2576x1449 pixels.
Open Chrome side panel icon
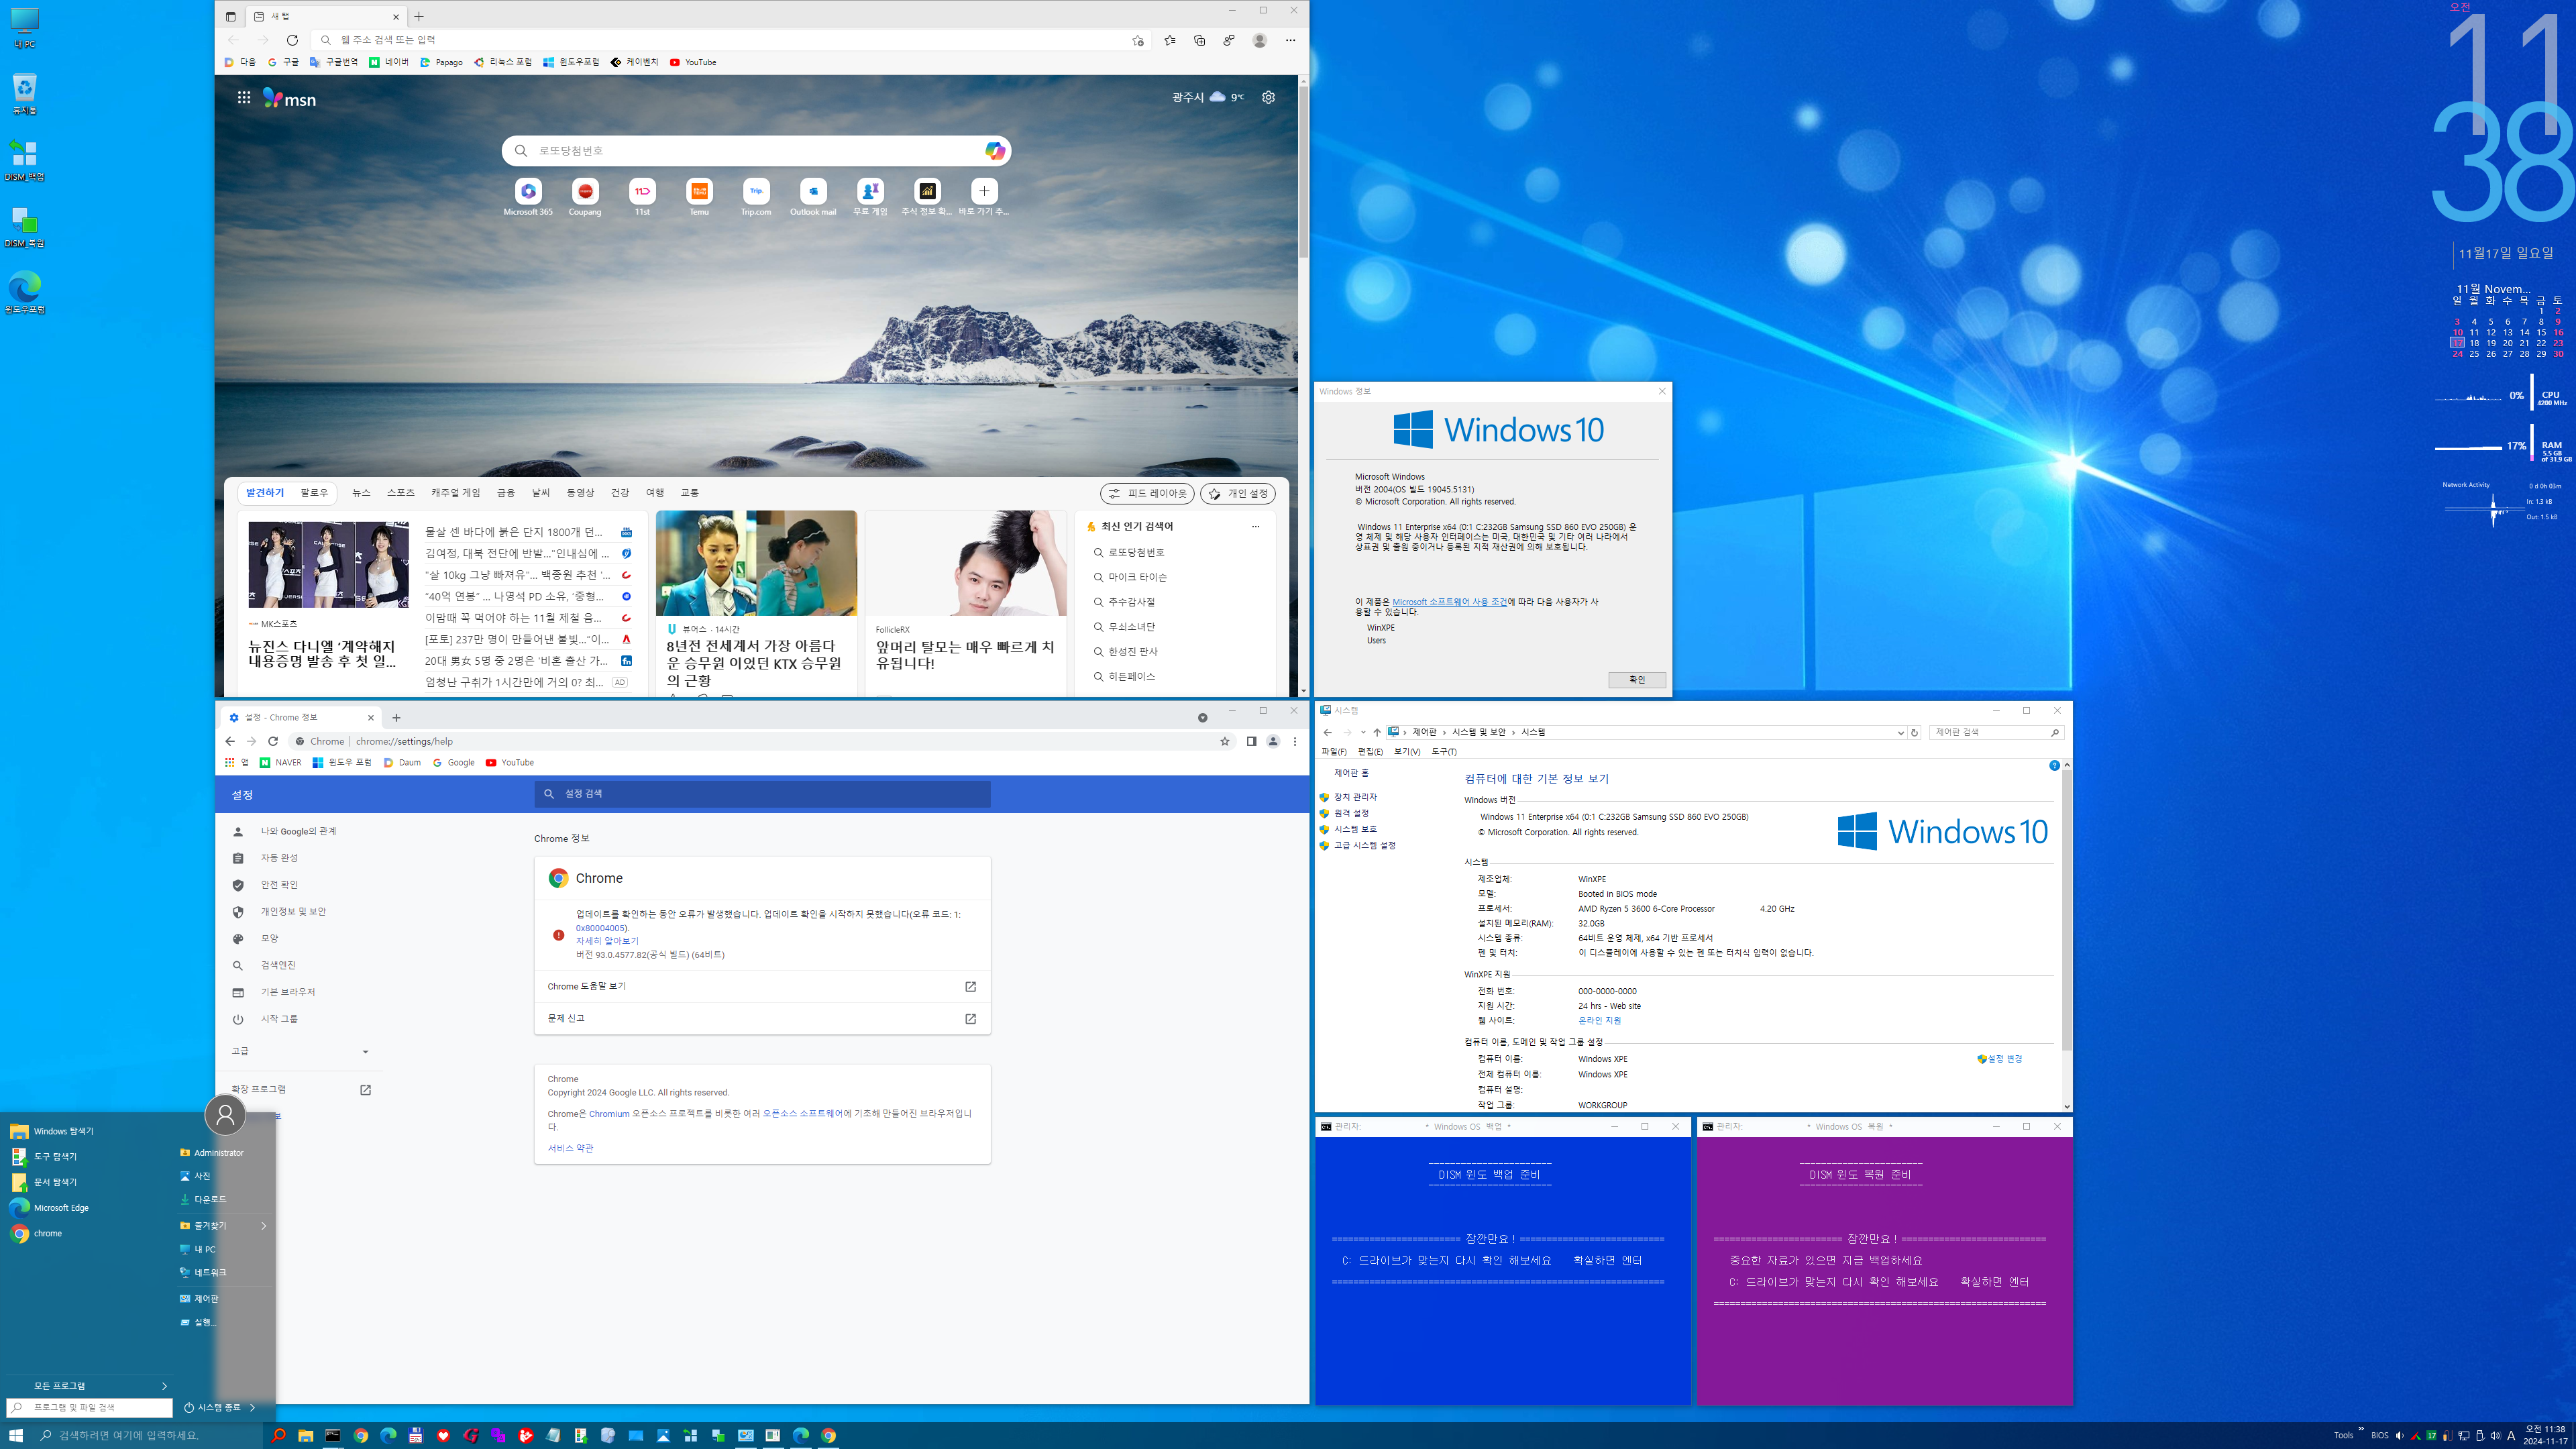click(1251, 741)
